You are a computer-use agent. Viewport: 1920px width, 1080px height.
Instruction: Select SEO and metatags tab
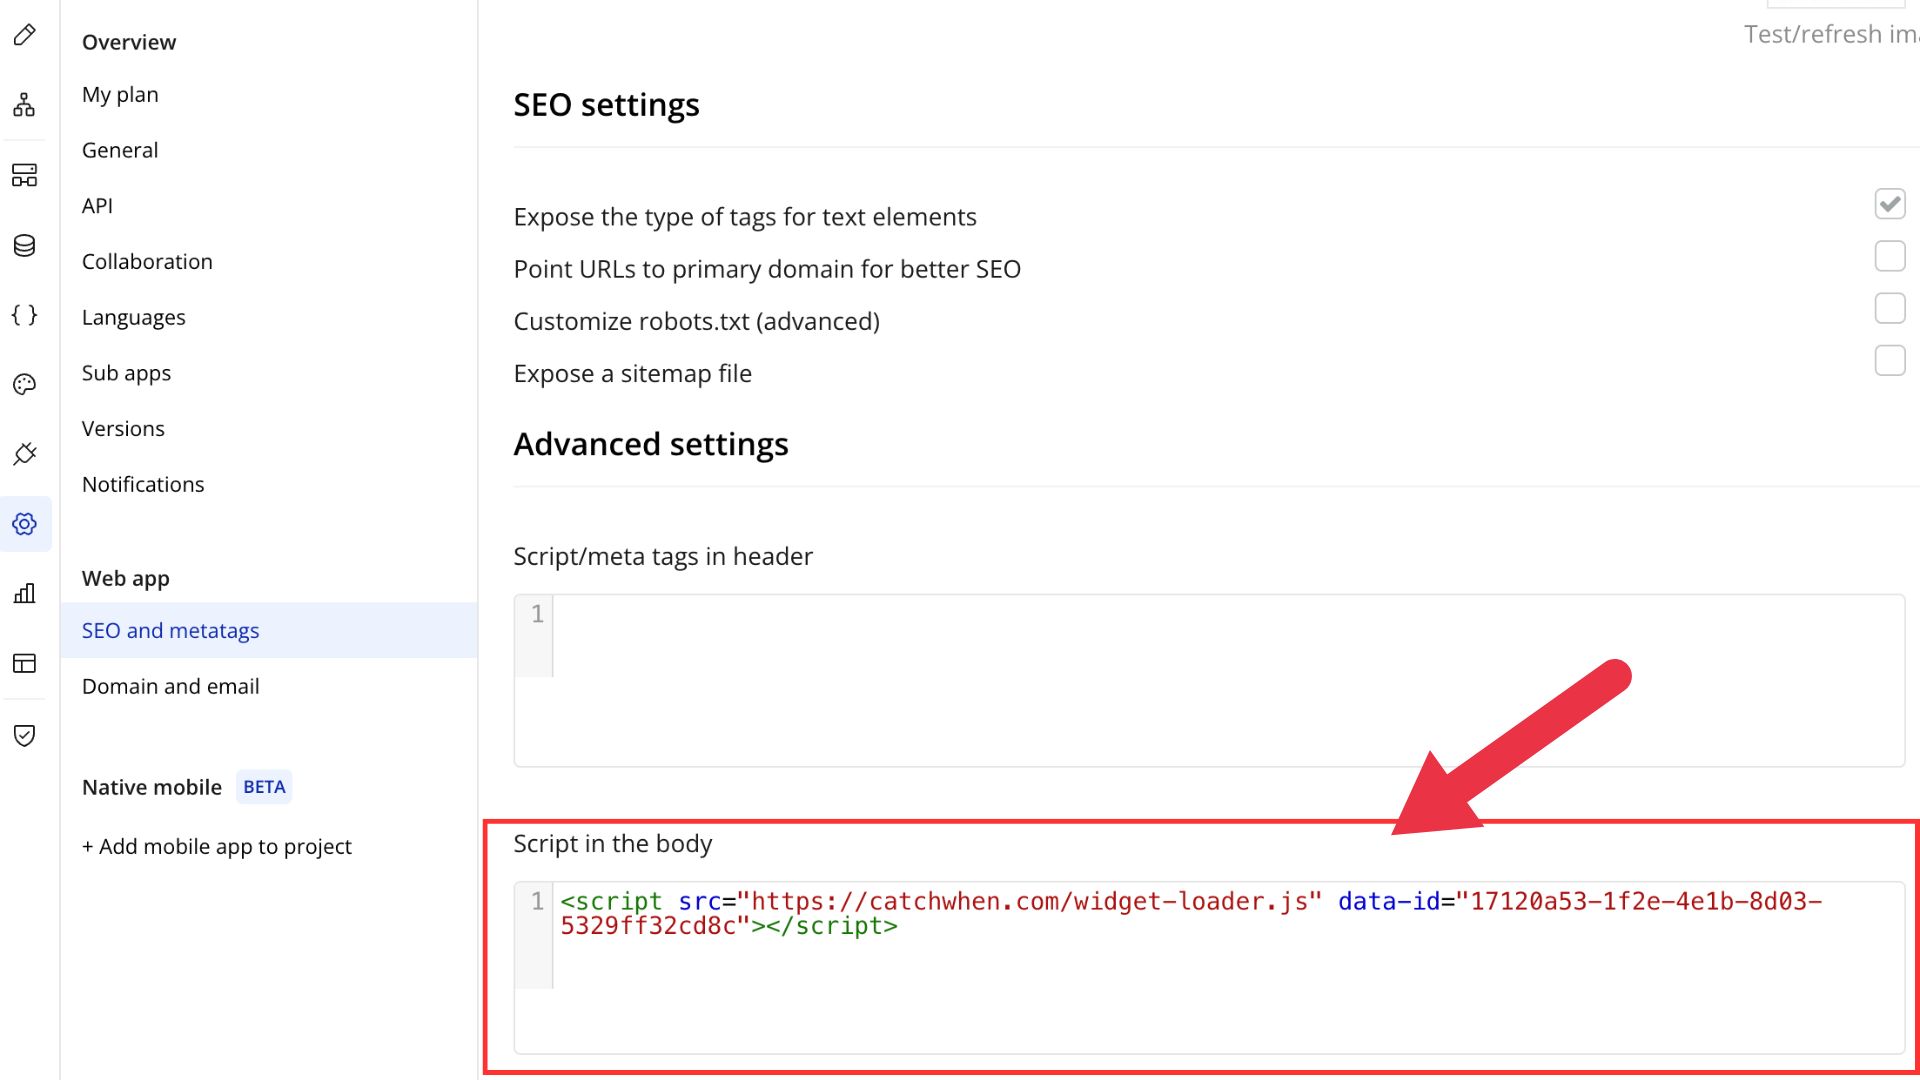269,631
